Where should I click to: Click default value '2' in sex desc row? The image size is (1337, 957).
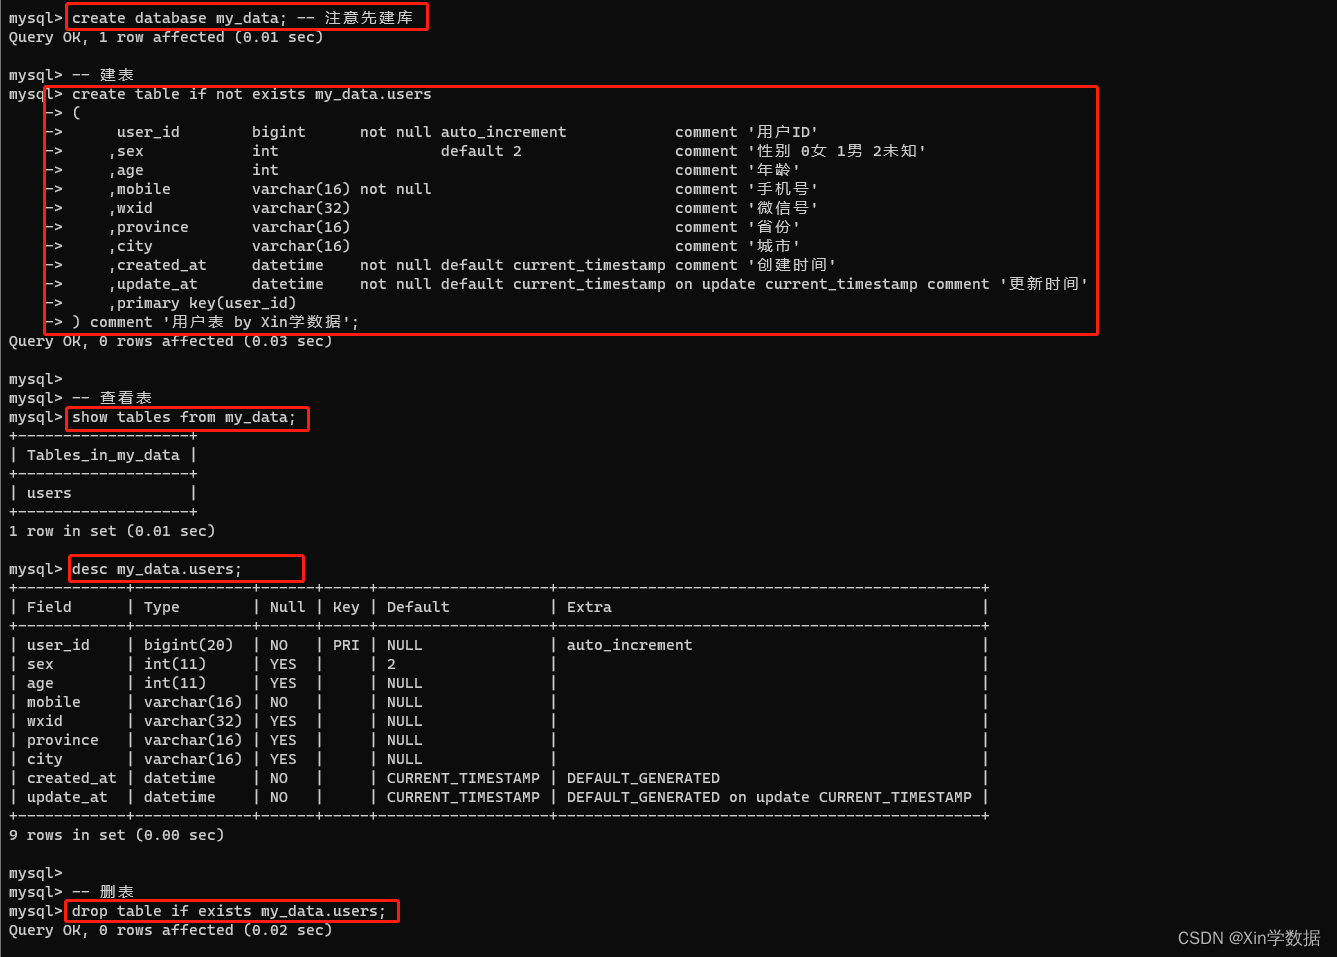coord(391,664)
